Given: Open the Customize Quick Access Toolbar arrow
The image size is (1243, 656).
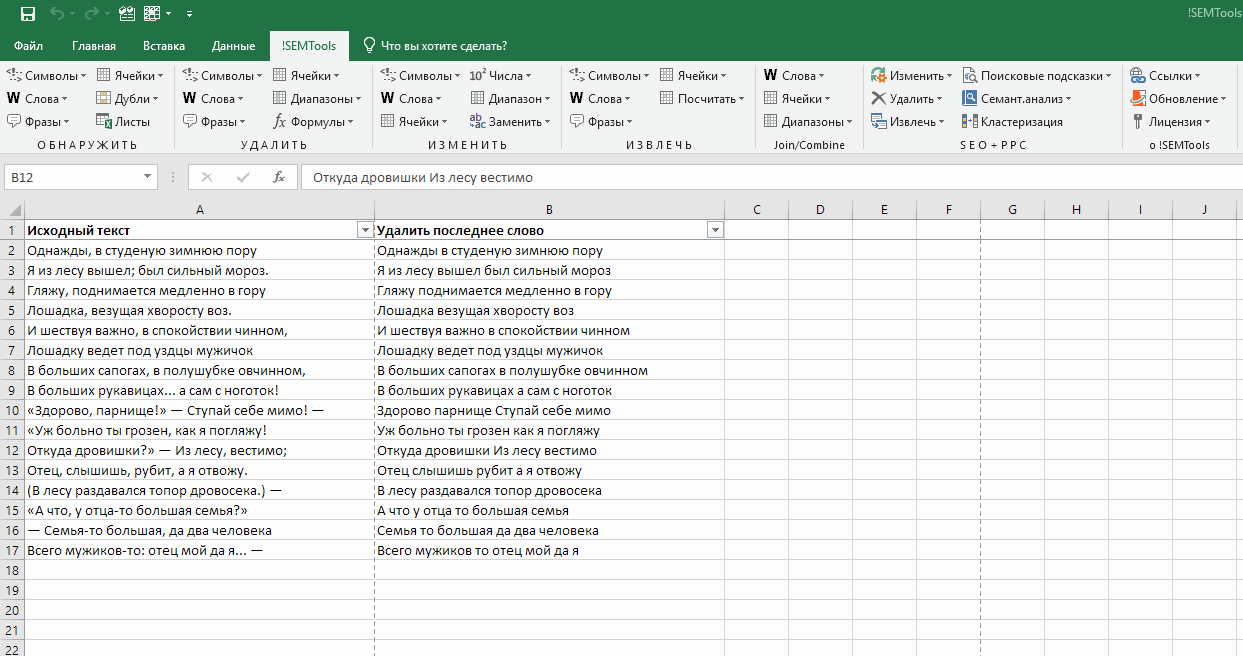Looking at the screenshot, I should (x=190, y=14).
